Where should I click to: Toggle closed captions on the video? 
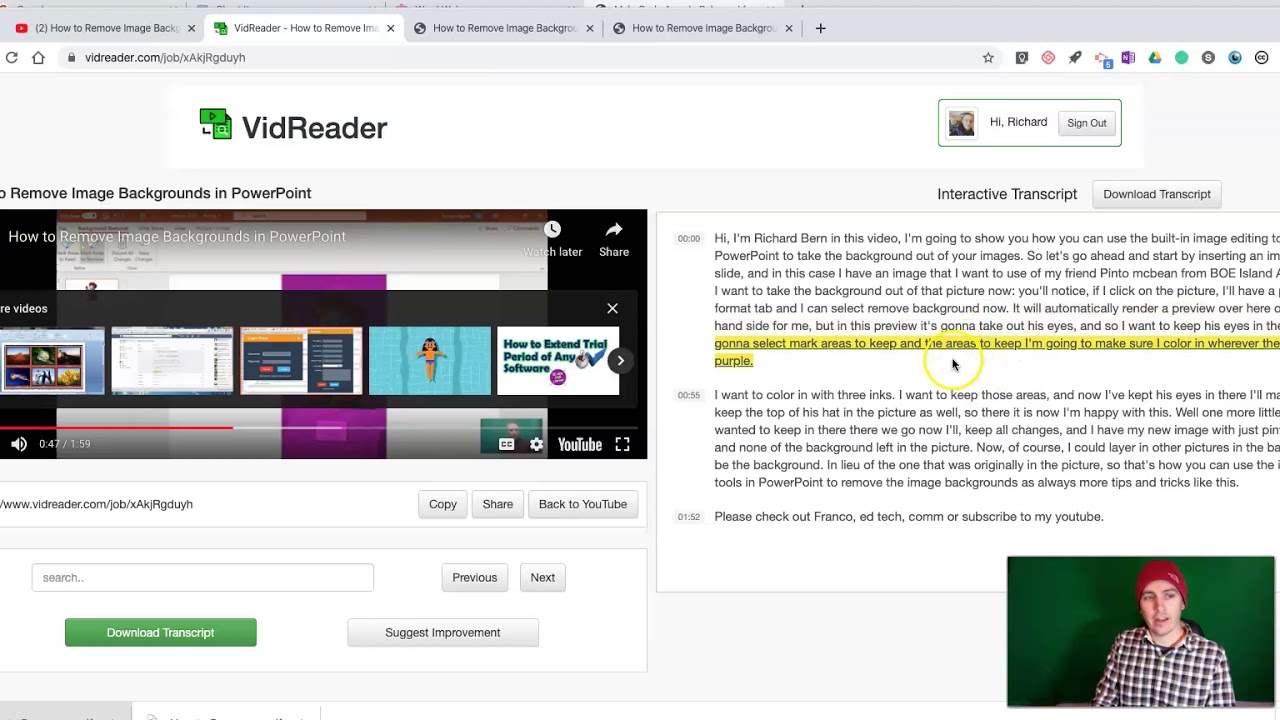point(507,444)
